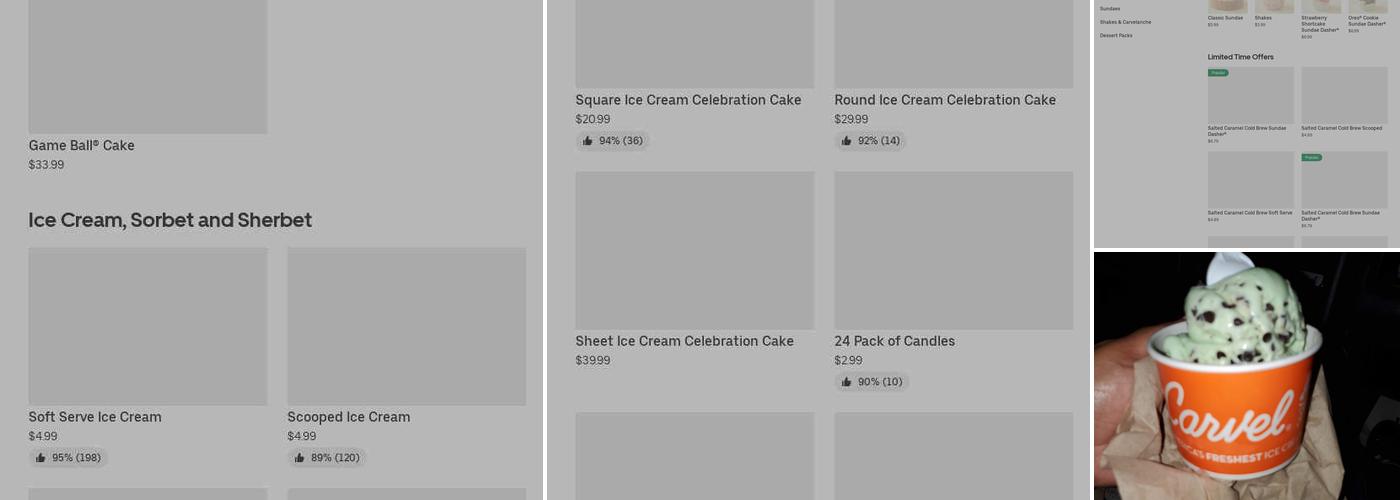Click Salted Caramel Cold Brew Scooped image
Image resolution: width=1400 pixels, height=500 pixels.
(x=1343, y=95)
